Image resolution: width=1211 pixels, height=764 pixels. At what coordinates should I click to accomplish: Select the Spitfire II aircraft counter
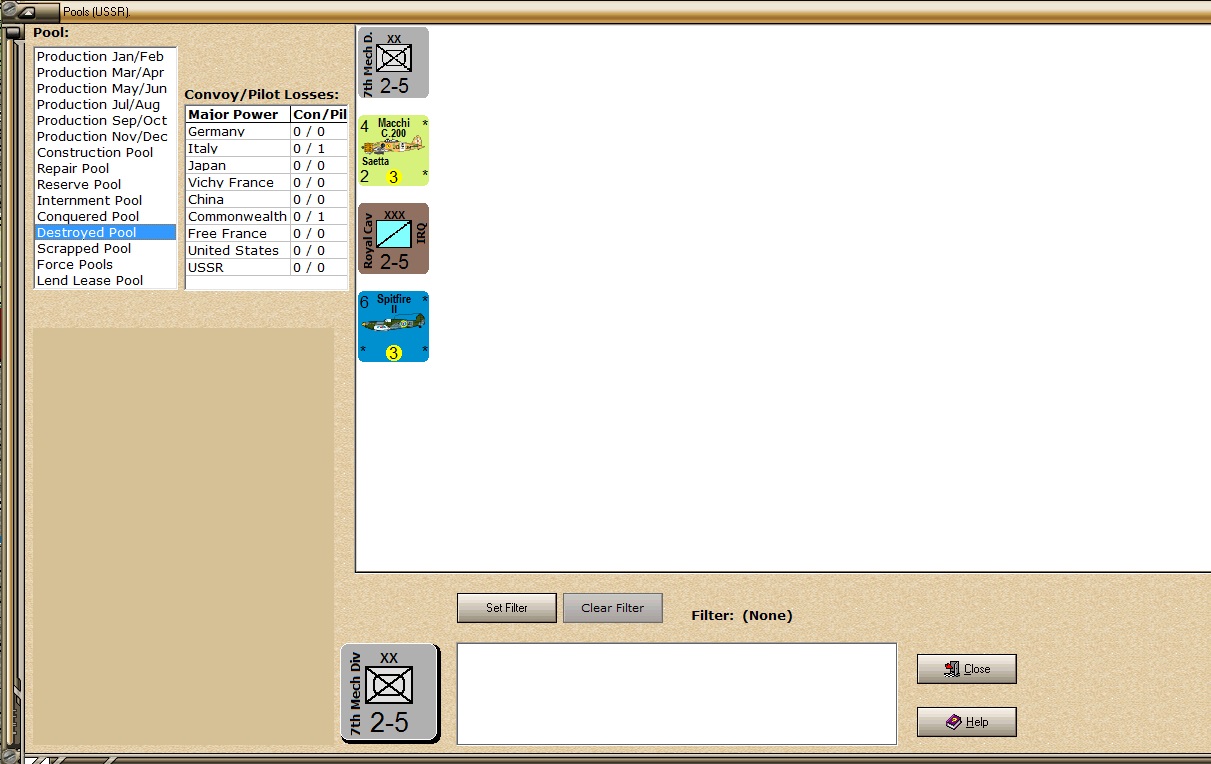[x=393, y=327]
